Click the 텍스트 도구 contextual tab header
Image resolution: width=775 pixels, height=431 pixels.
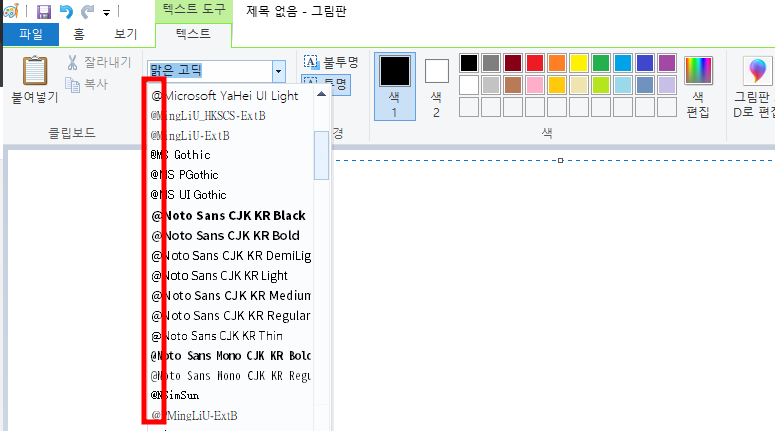(194, 10)
